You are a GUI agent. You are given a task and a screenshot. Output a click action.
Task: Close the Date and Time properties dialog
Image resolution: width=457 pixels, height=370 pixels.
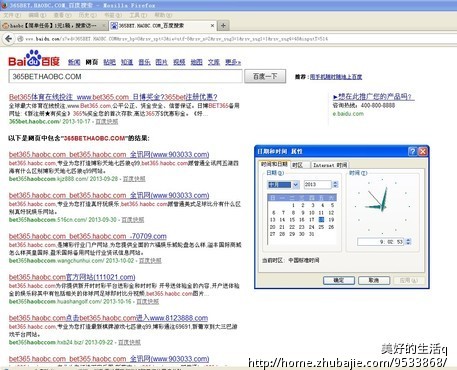click(423, 151)
